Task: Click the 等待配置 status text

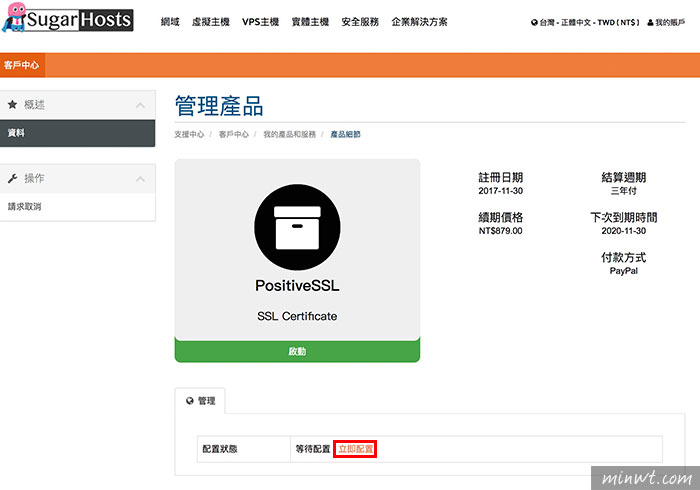Action: click(x=312, y=449)
